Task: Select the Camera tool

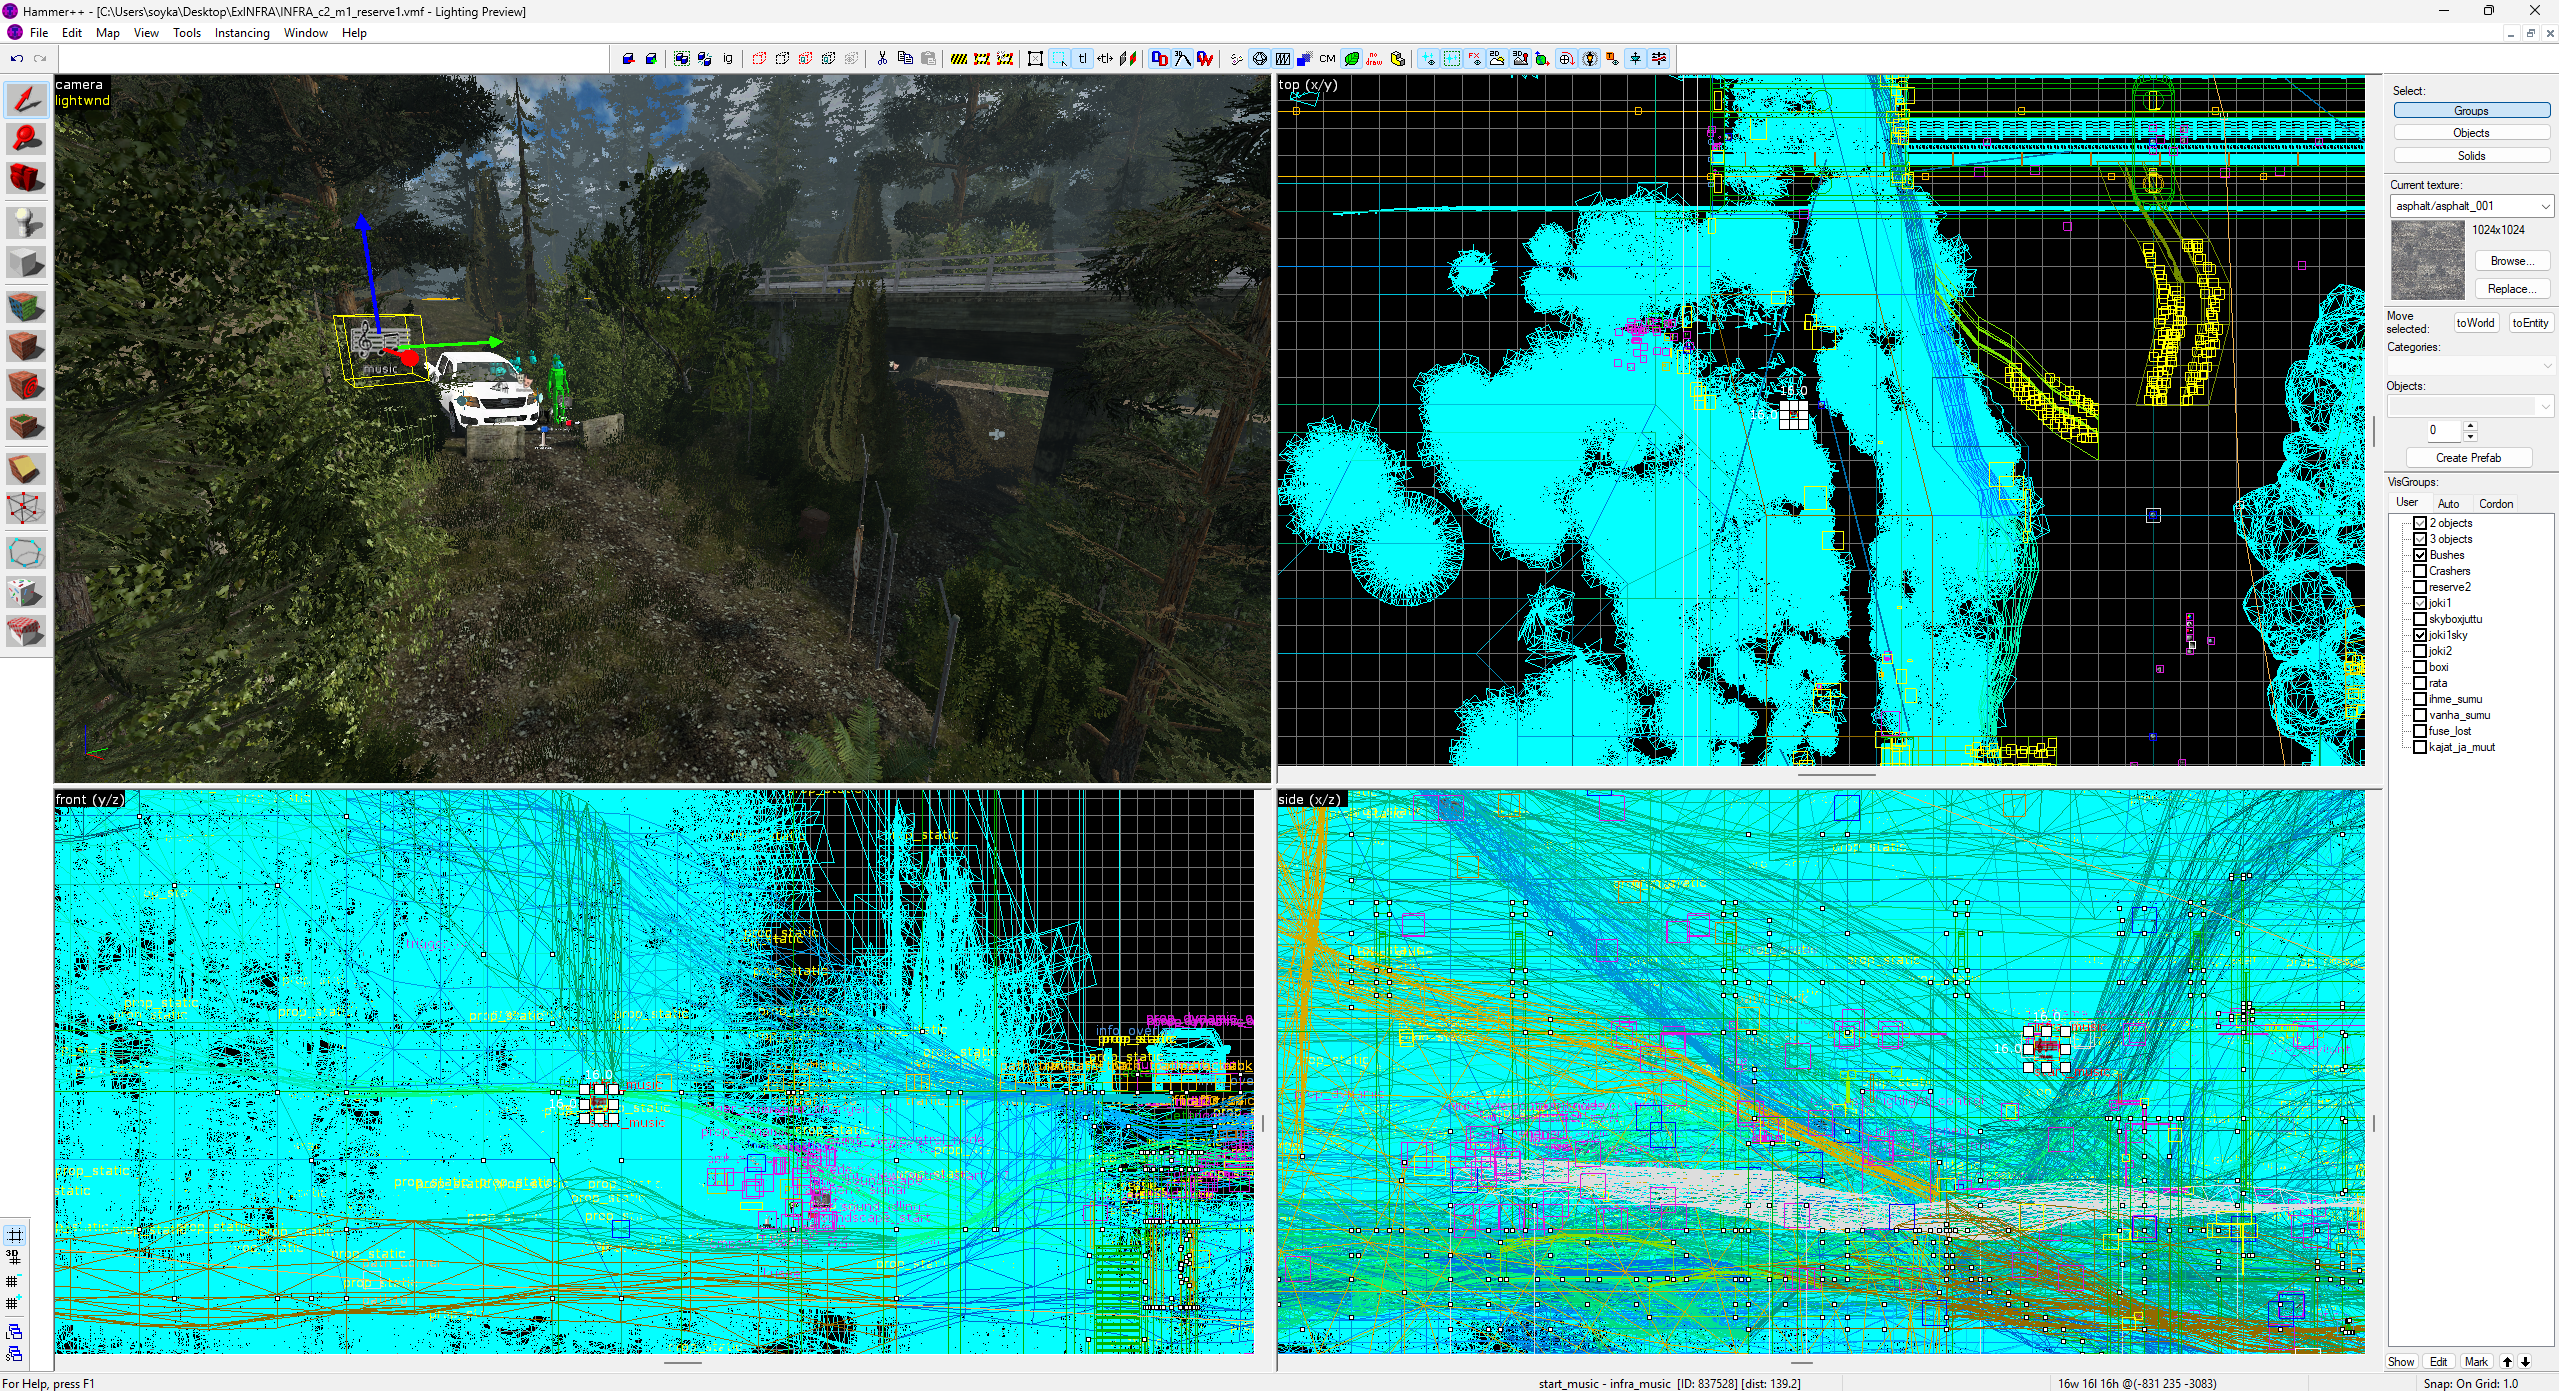Action: click(x=26, y=179)
